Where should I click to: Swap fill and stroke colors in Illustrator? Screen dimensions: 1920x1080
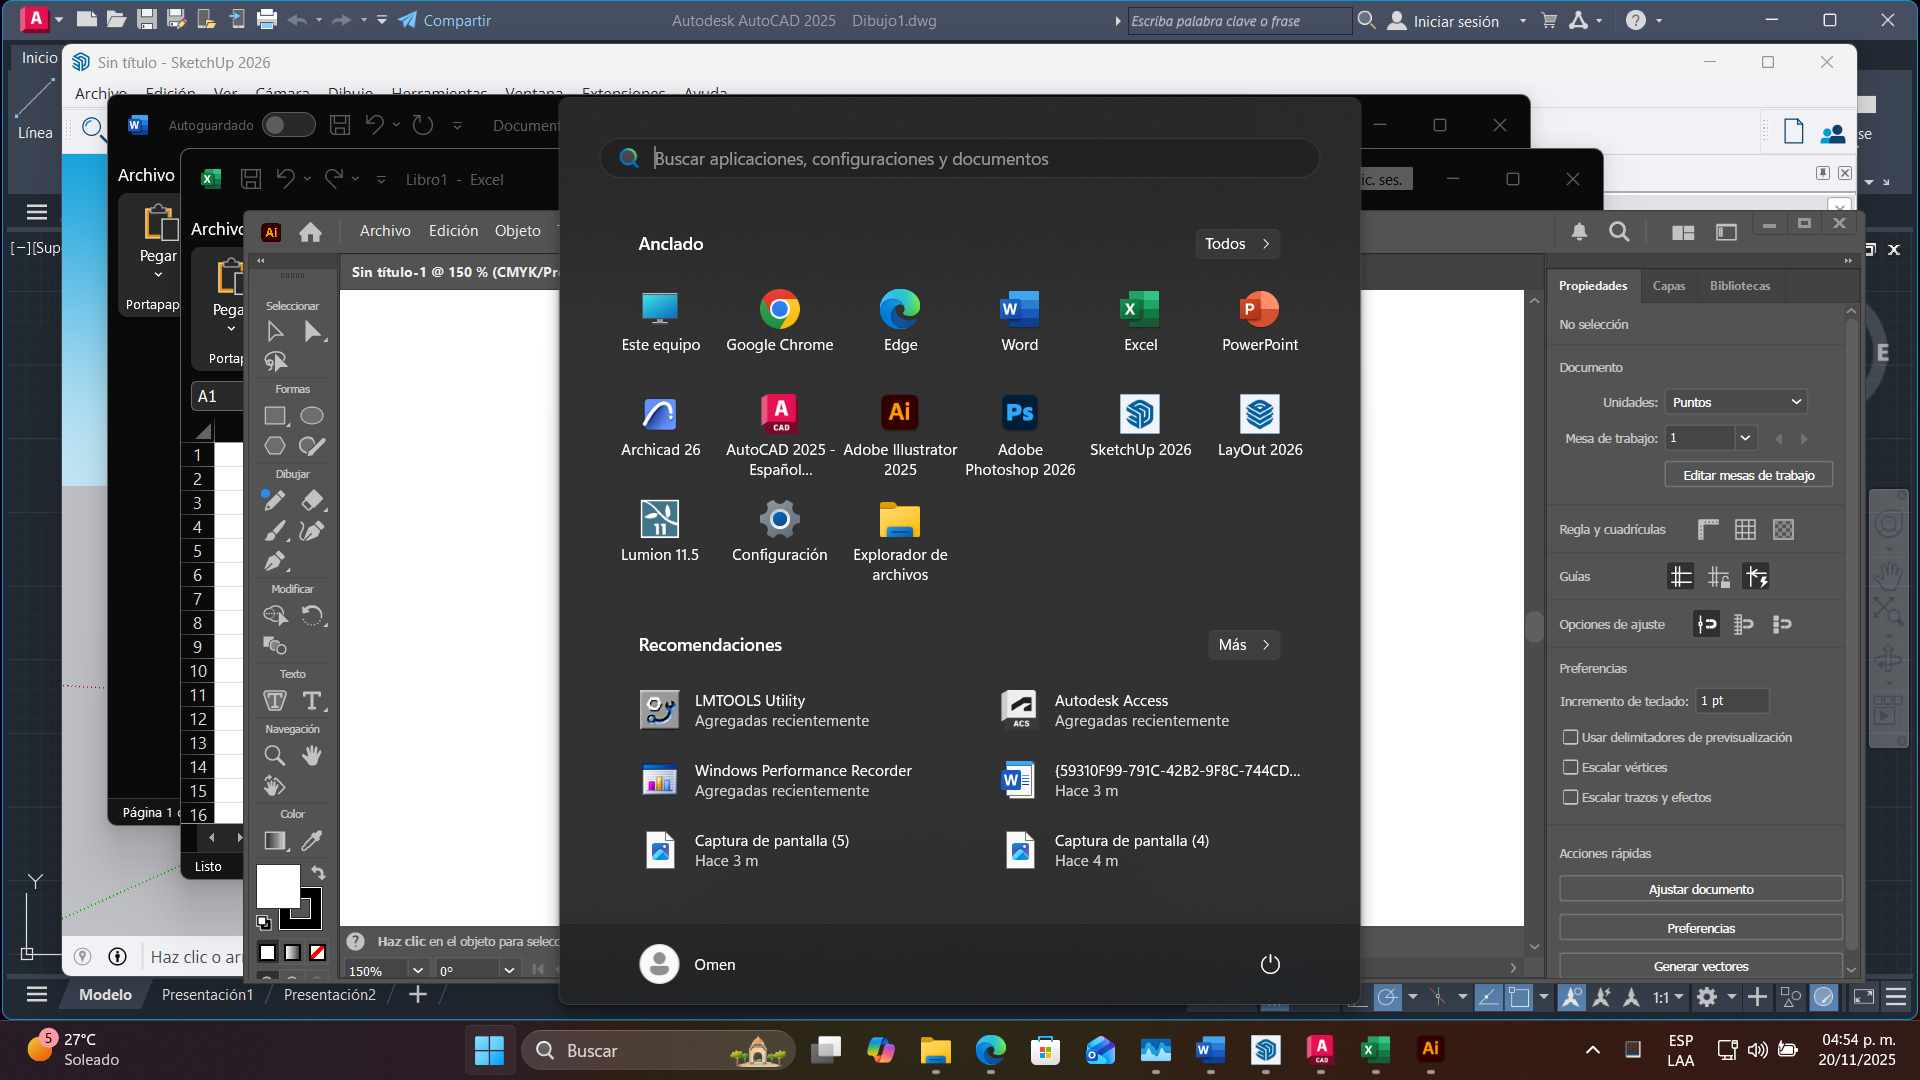[x=318, y=873]
